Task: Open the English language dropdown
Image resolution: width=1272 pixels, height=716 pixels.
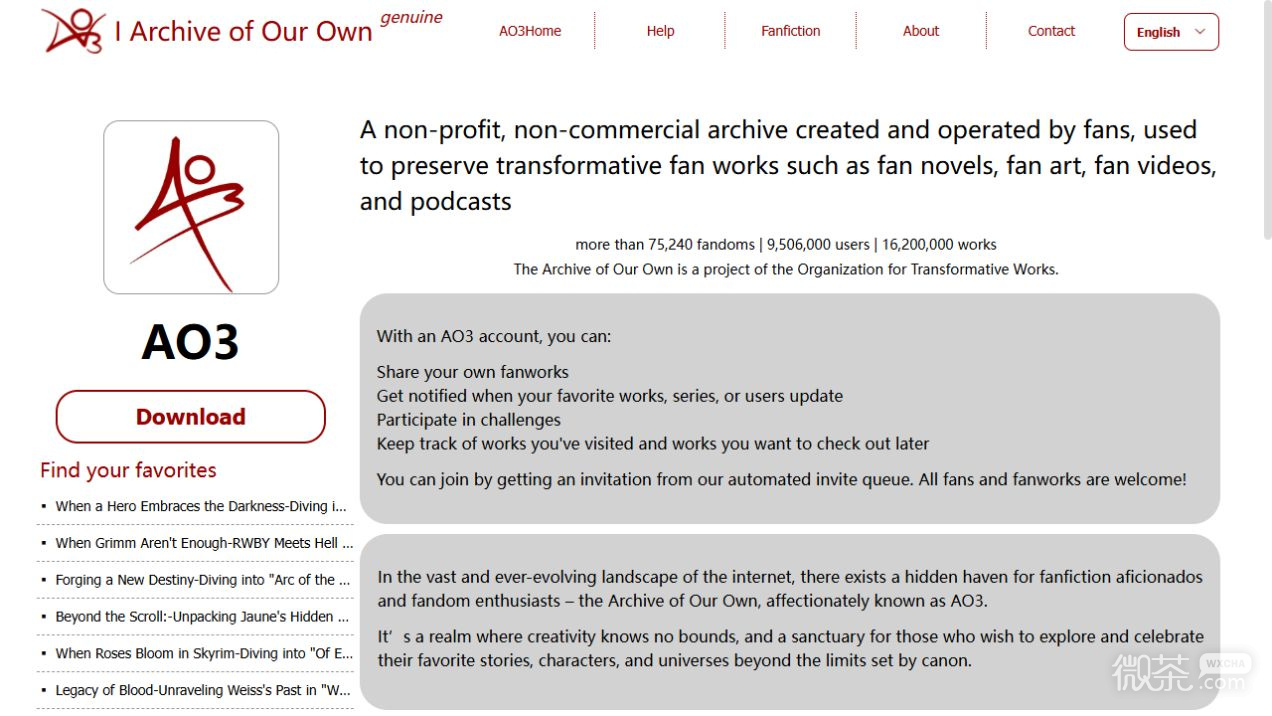Action: pos(1171,32)
